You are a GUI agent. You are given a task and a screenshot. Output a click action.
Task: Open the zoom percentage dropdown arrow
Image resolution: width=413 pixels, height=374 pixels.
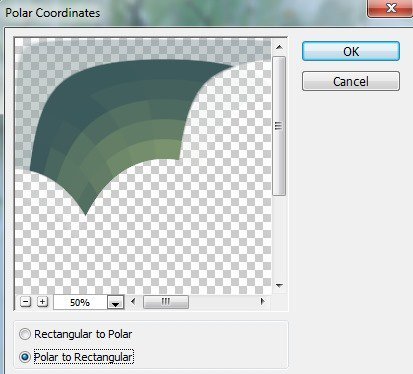click(116, 303)
